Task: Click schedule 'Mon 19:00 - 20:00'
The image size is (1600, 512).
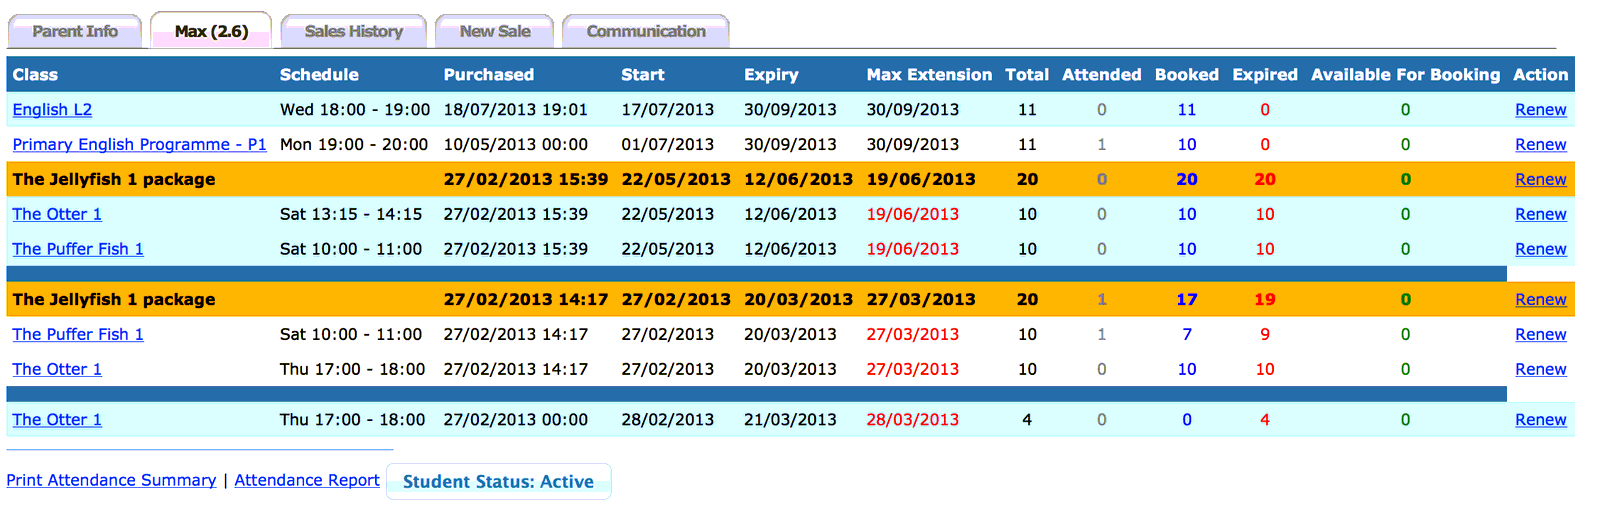Action: 354,144
